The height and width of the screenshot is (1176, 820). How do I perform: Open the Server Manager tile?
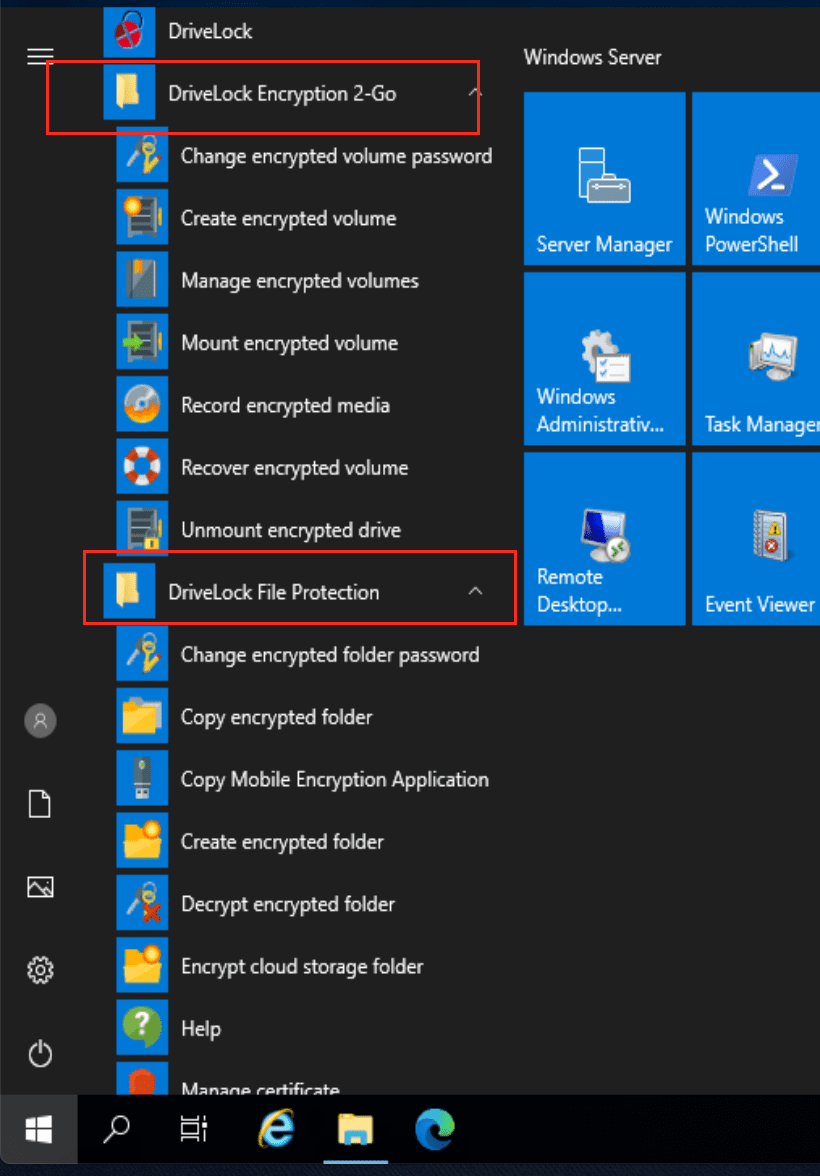click(604, 179)
